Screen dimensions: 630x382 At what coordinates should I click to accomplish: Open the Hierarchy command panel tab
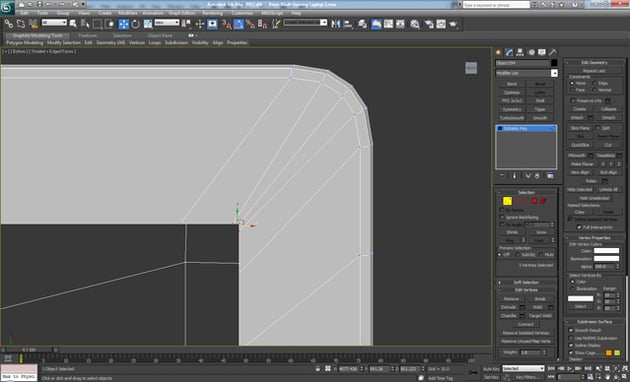click(x=520, y=52)
